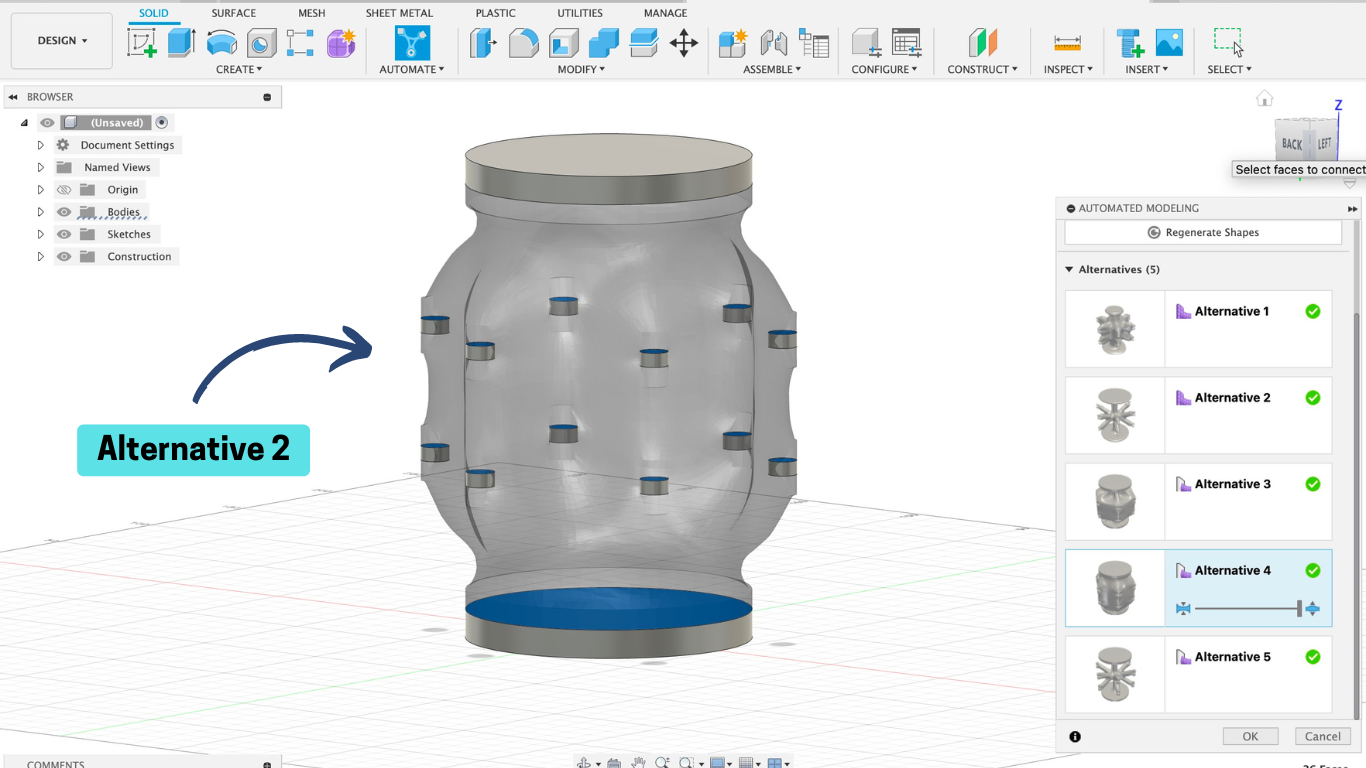
Task: Select the Rectangular Pattern tool
Action: click(x=300, y=43)
